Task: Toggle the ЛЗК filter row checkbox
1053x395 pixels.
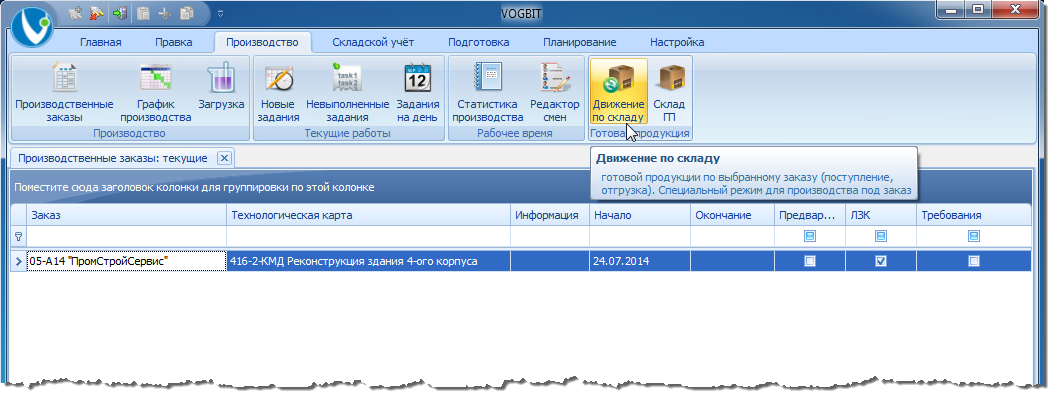Action: 881,236
